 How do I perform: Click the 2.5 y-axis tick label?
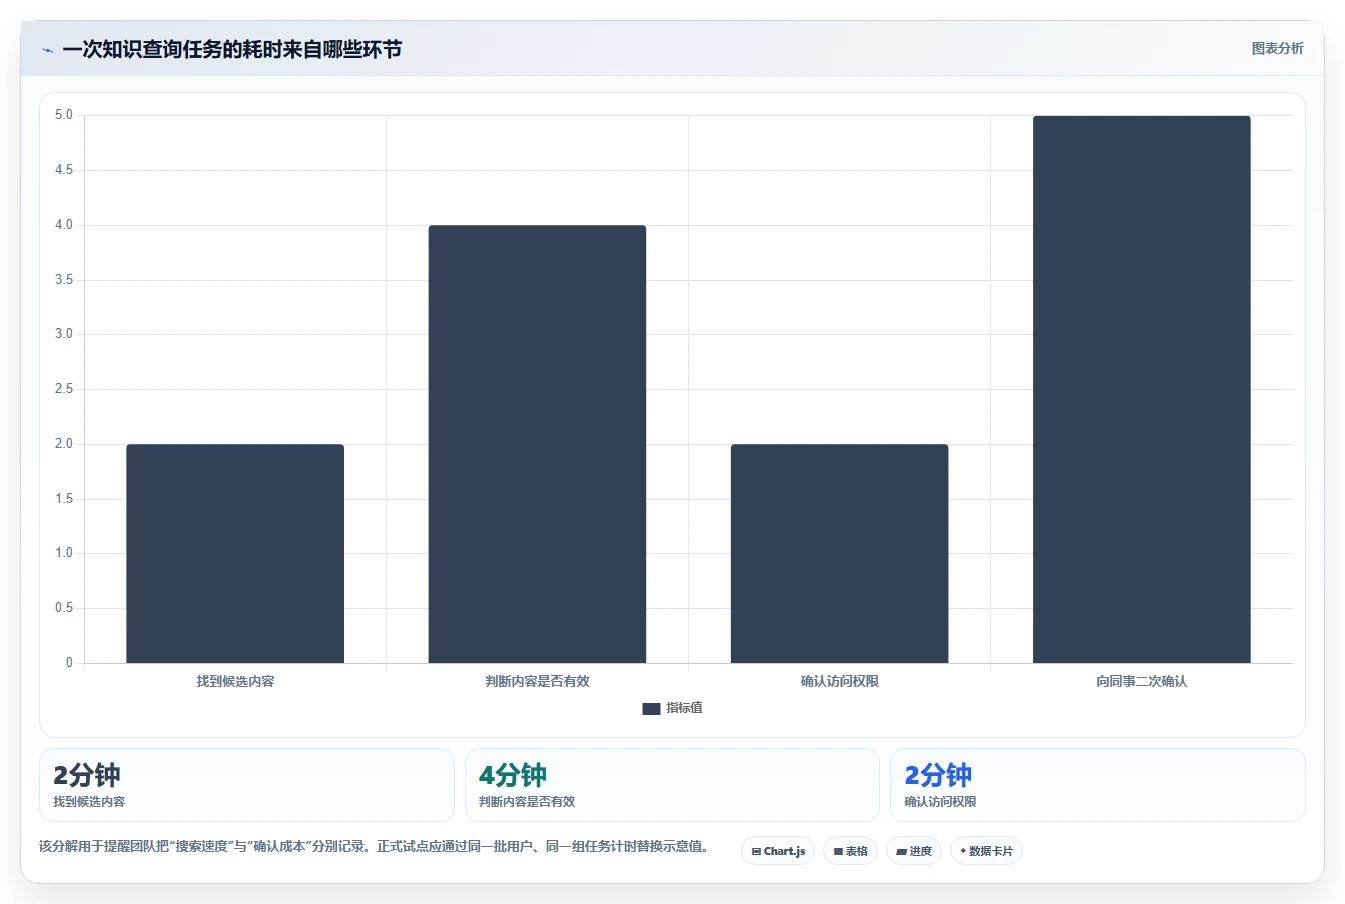pos(64,389)
